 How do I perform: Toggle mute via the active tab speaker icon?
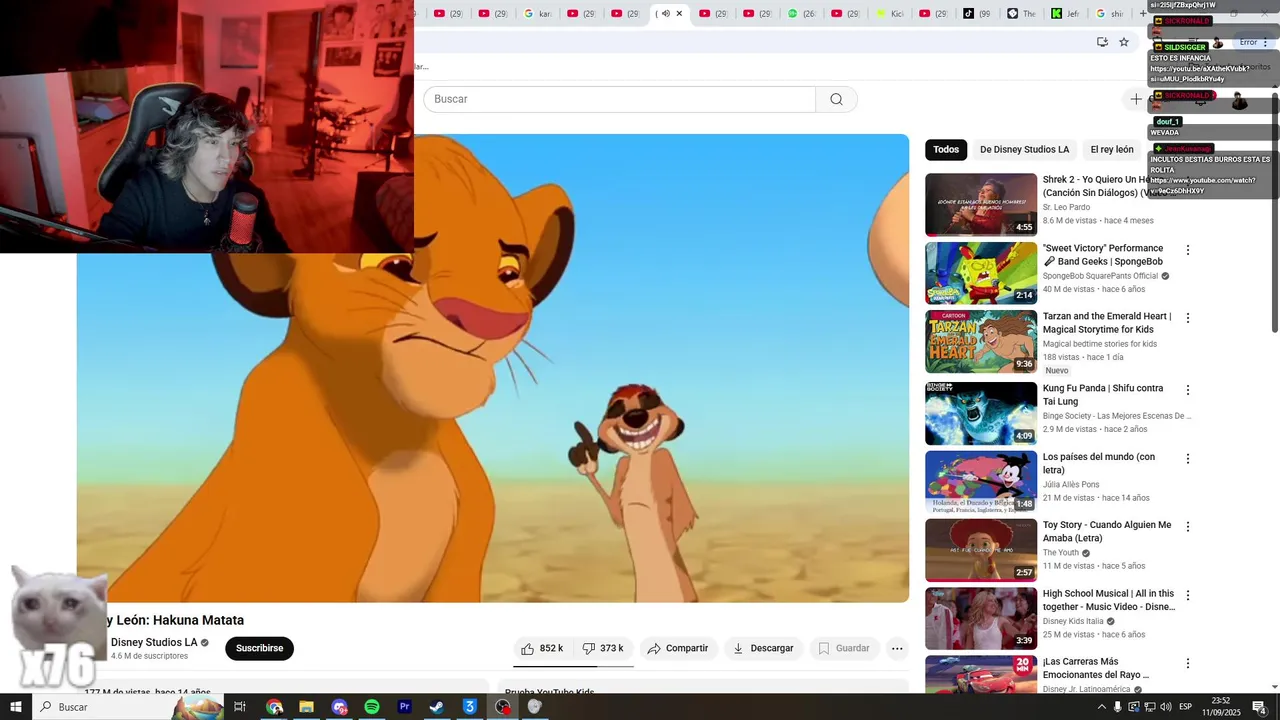coord(665,13)
